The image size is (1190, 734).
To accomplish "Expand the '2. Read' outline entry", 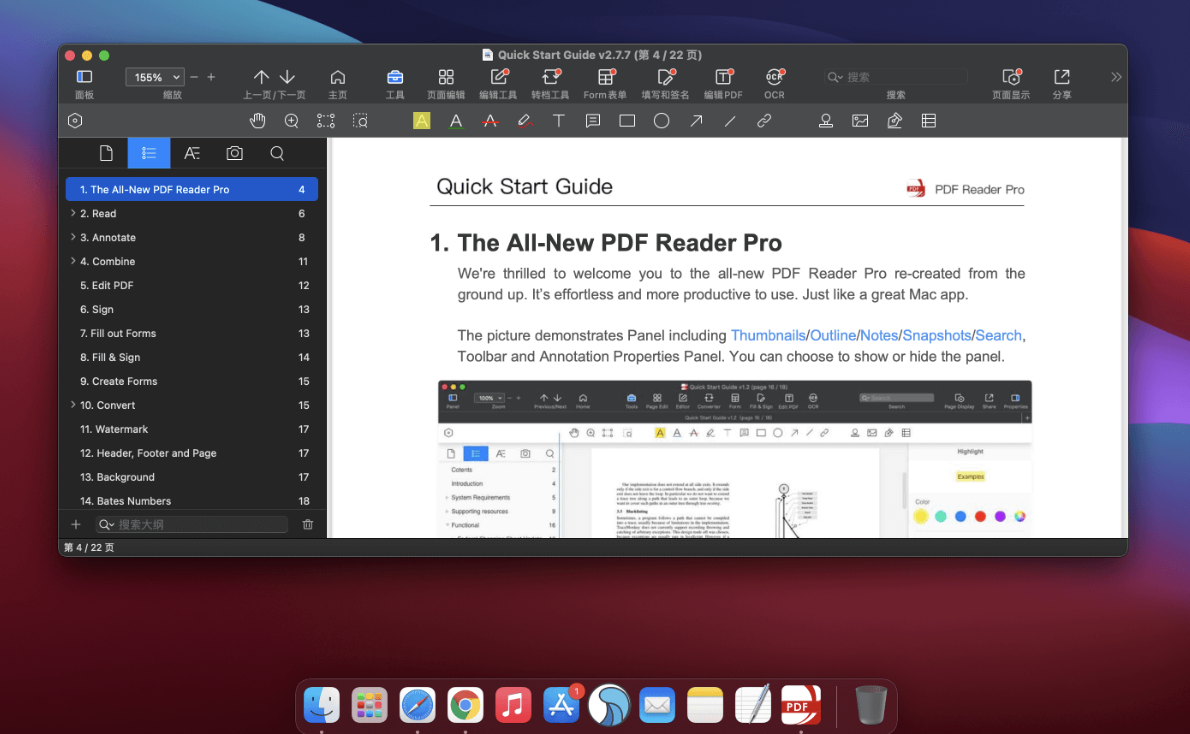I will [x=73, y=213].
